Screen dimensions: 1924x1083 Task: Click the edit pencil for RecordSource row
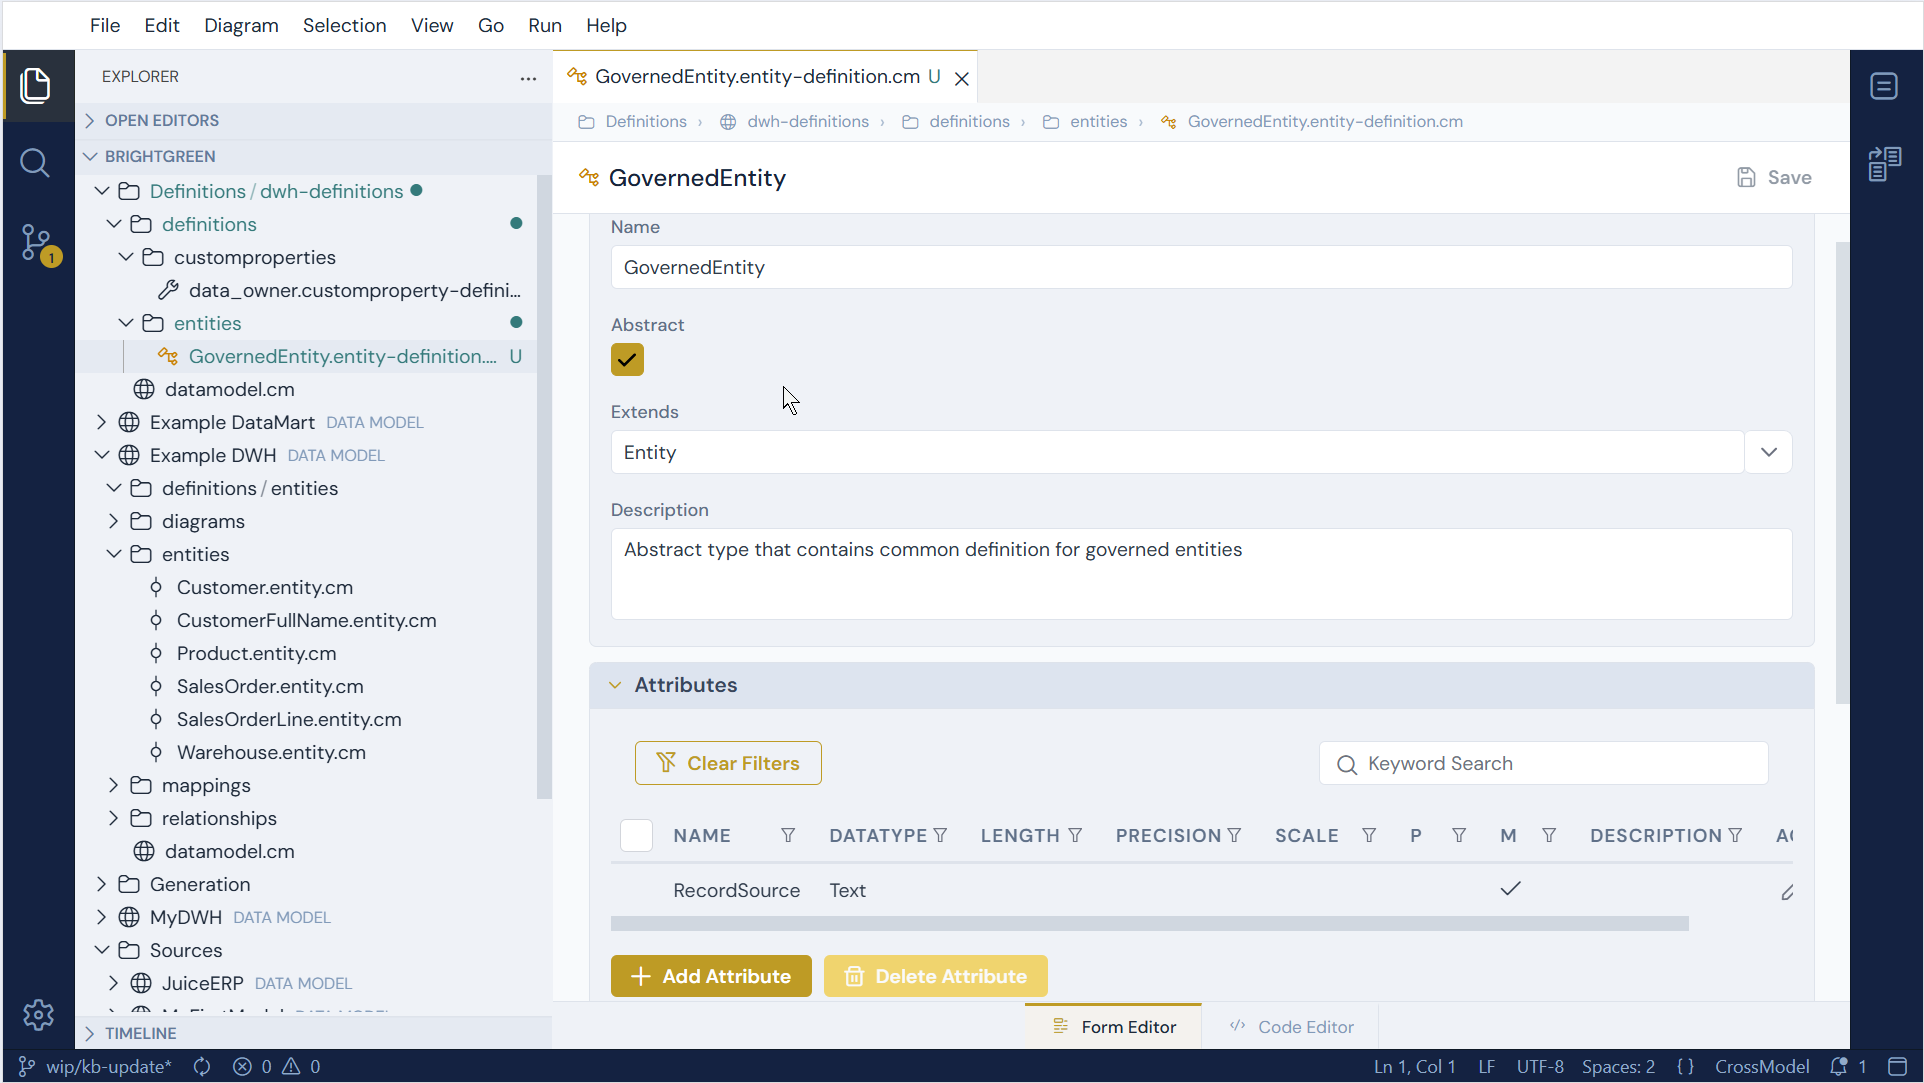click(x=1787, y=892)
